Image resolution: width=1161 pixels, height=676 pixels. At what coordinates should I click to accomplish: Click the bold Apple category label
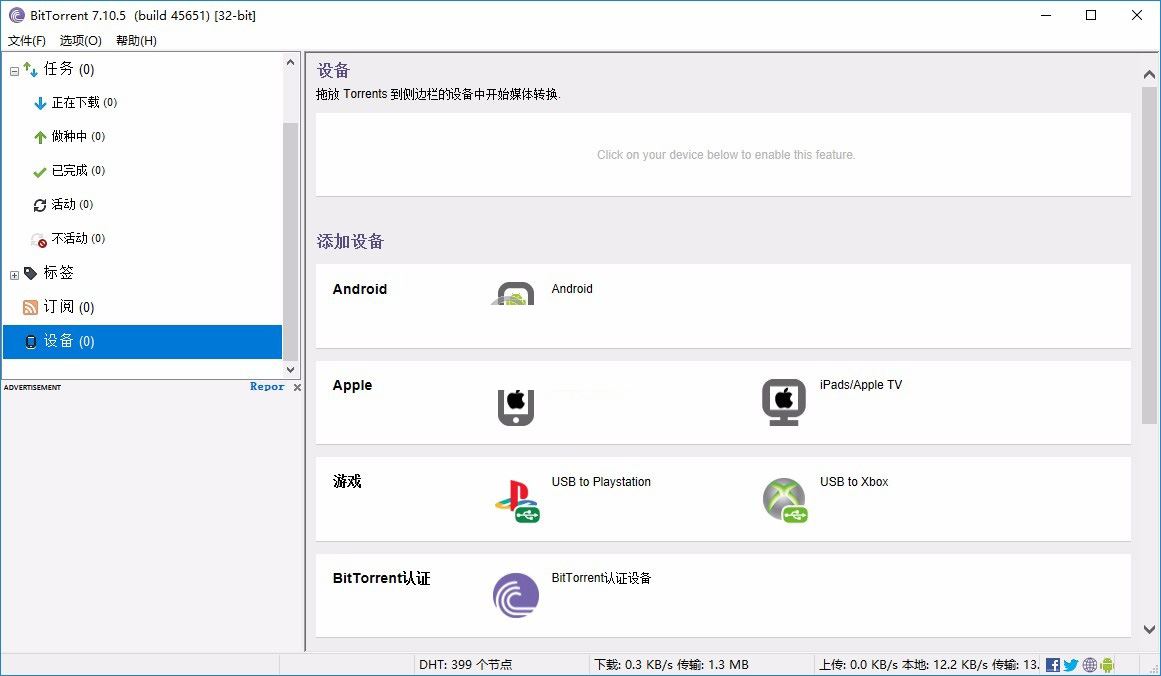click(x=352, y=385)
